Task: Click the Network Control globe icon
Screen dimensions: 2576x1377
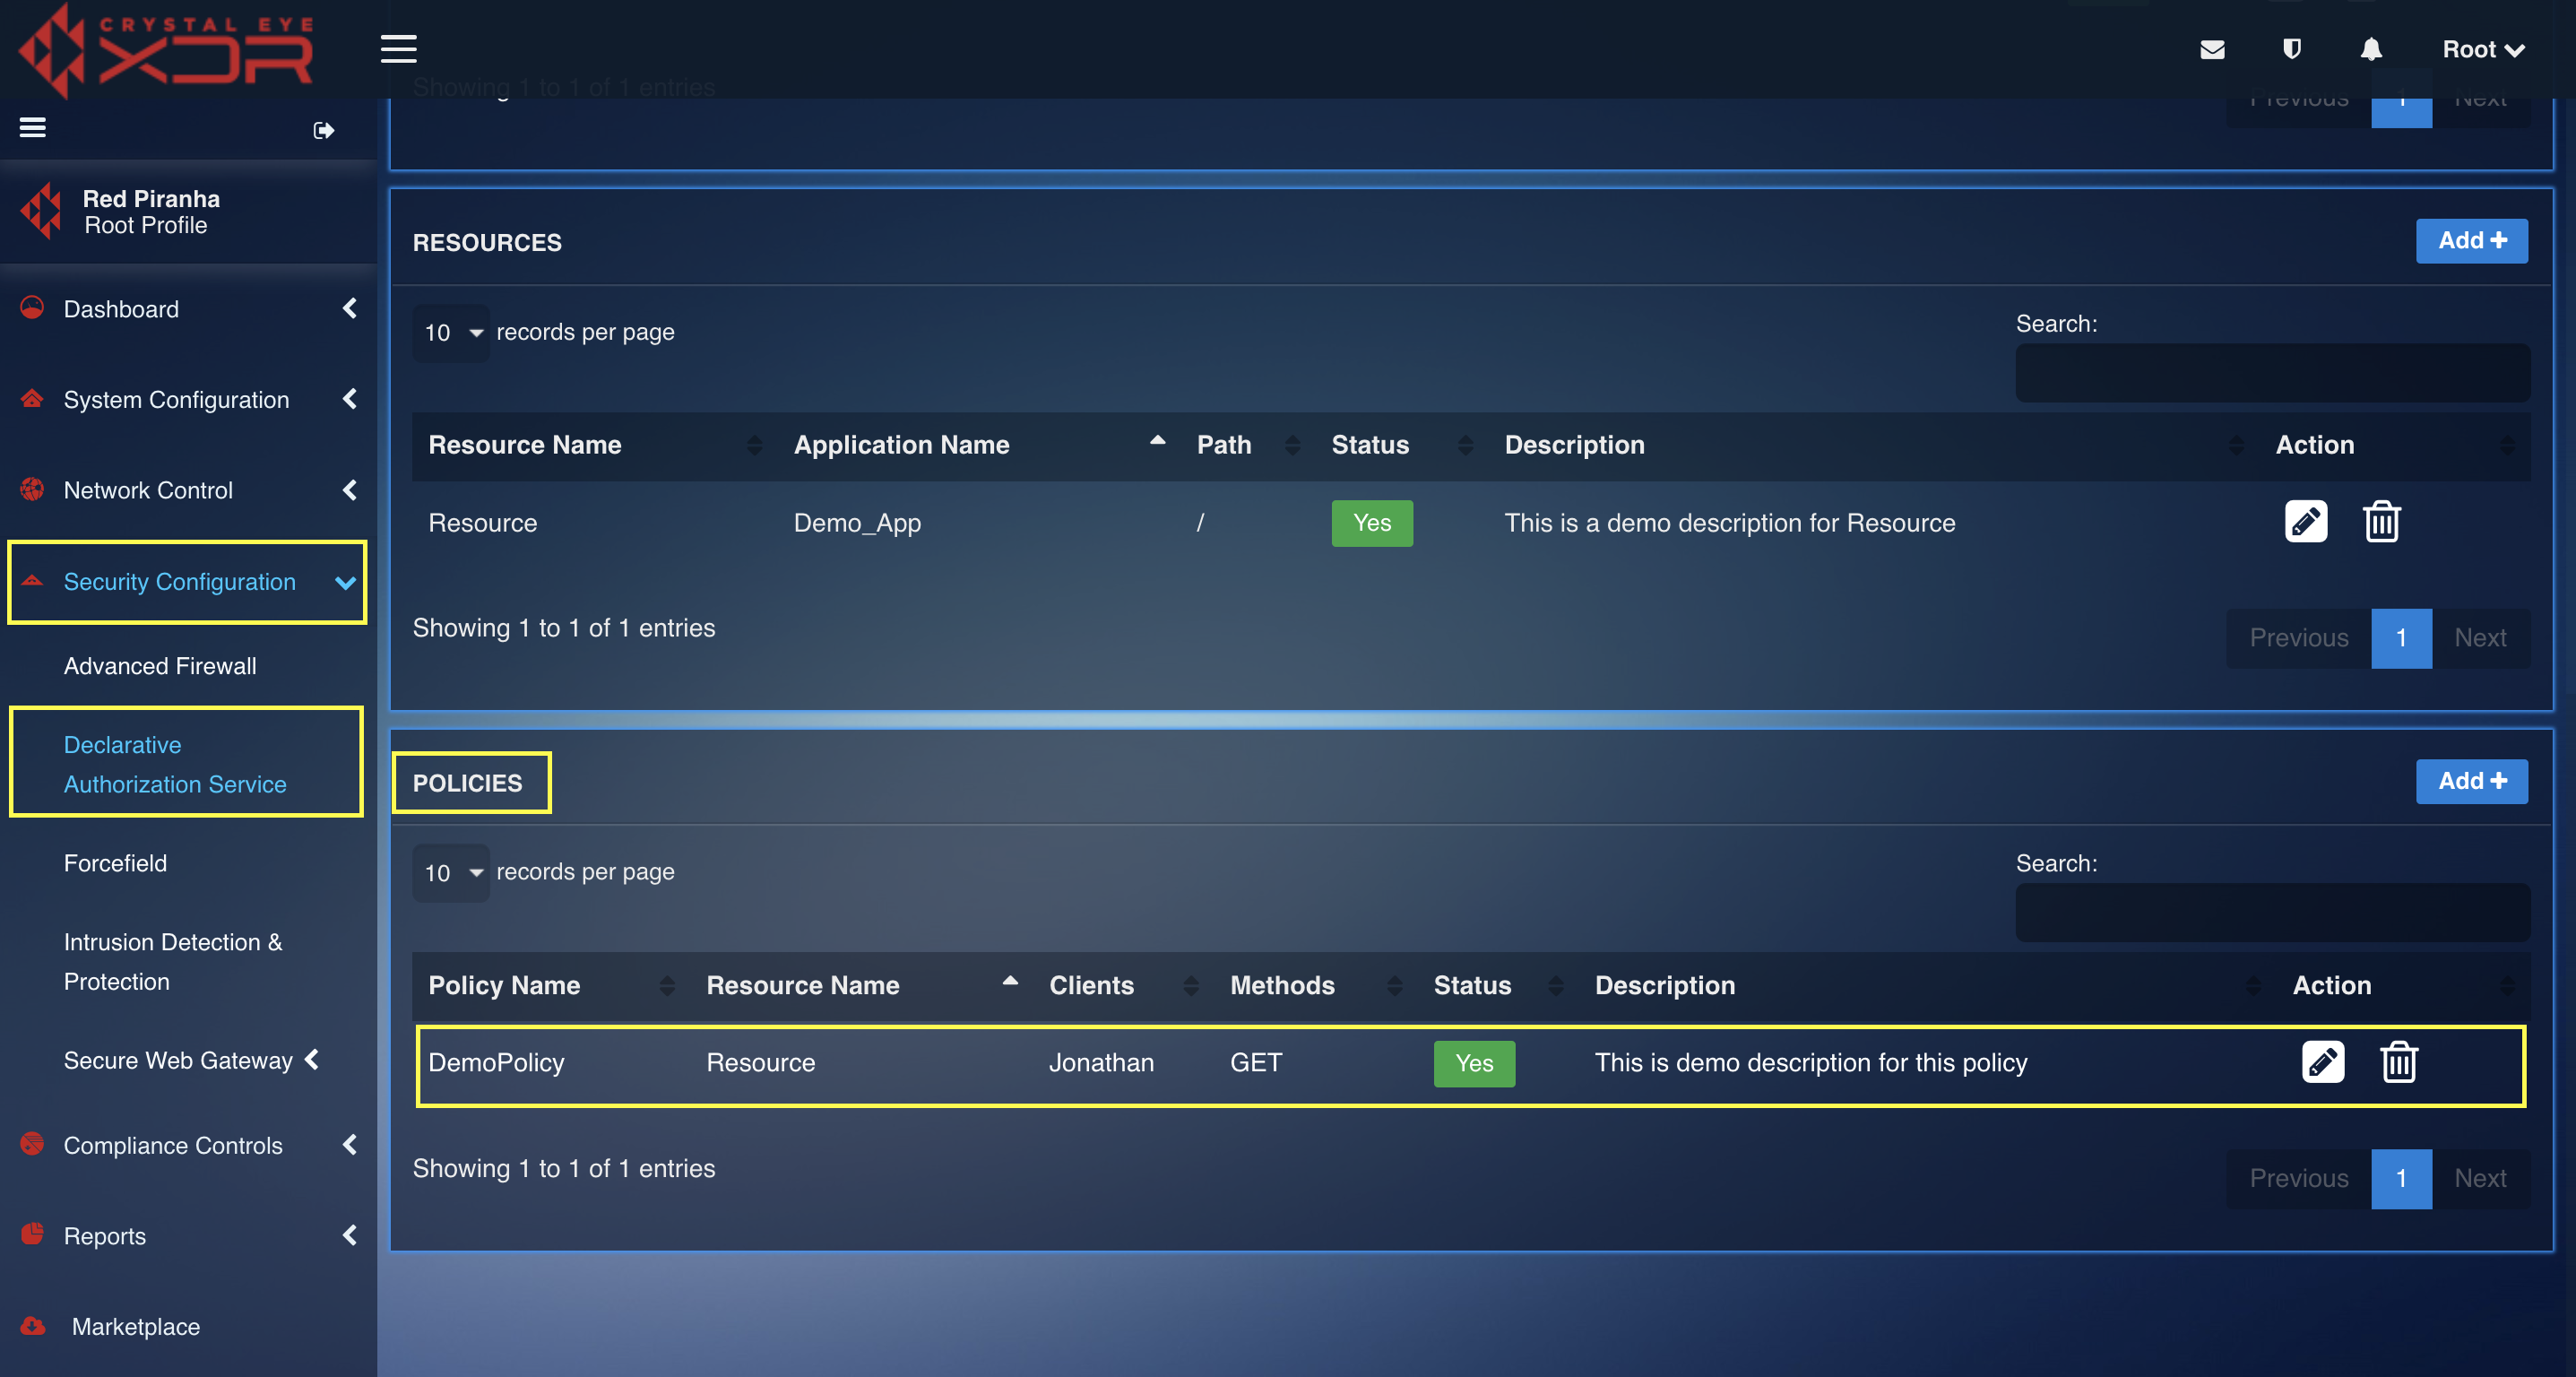Action: pyautogui.click(x=32, y=489)
